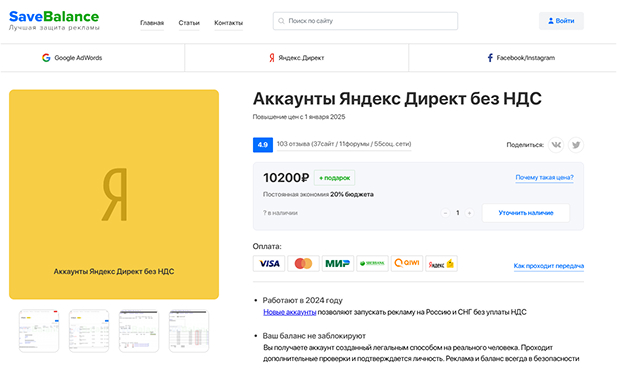This screenshot has height=375, width=617.
Task: Open the 103 отзыва reviews link
Action: [x=344, y=144]
